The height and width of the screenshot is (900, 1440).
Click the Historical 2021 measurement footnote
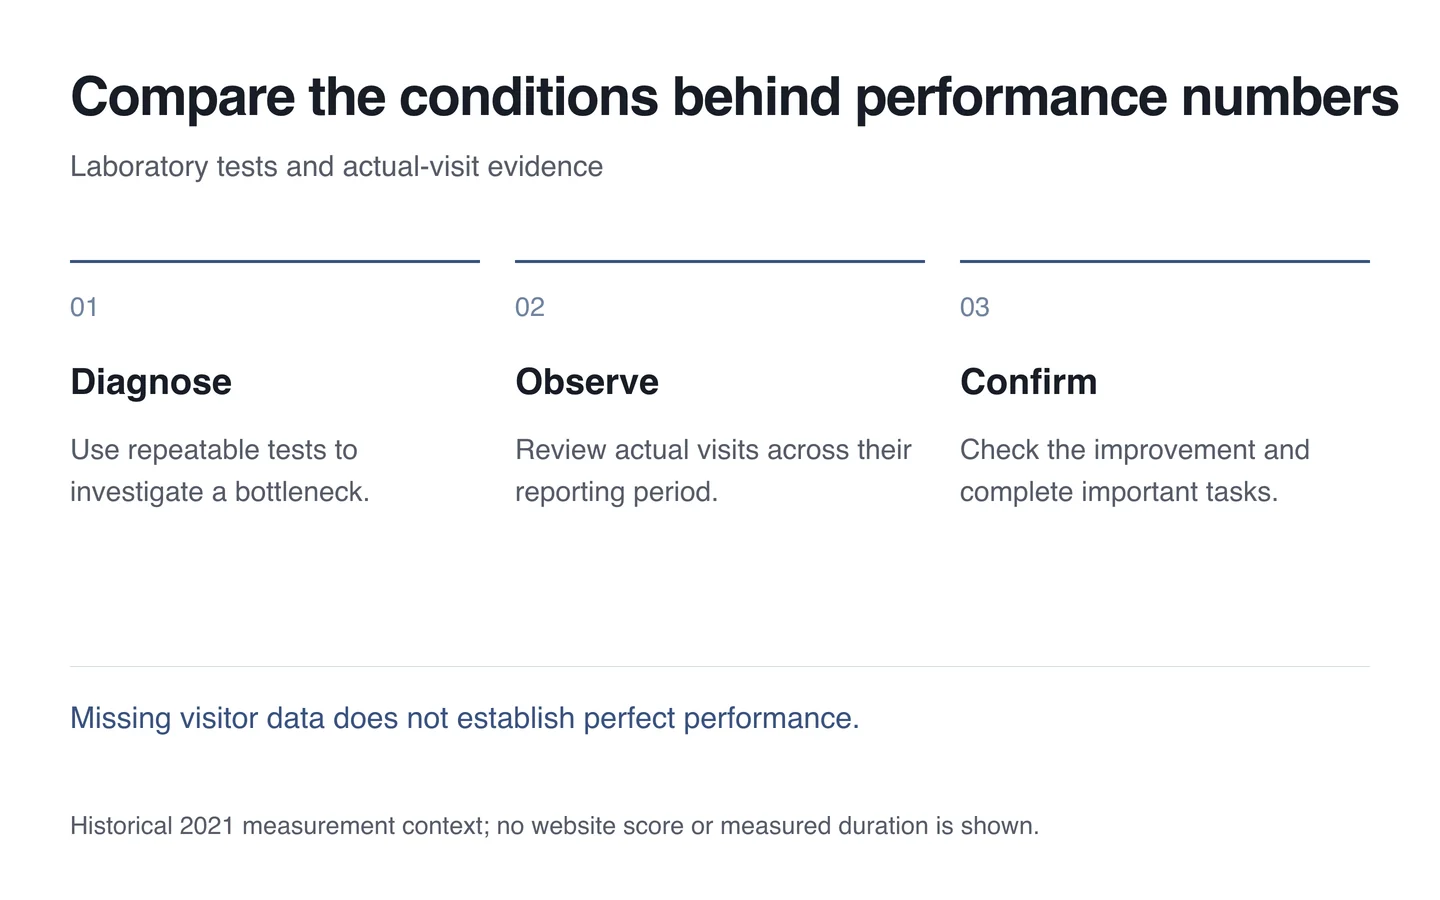(x=555, y=826)
